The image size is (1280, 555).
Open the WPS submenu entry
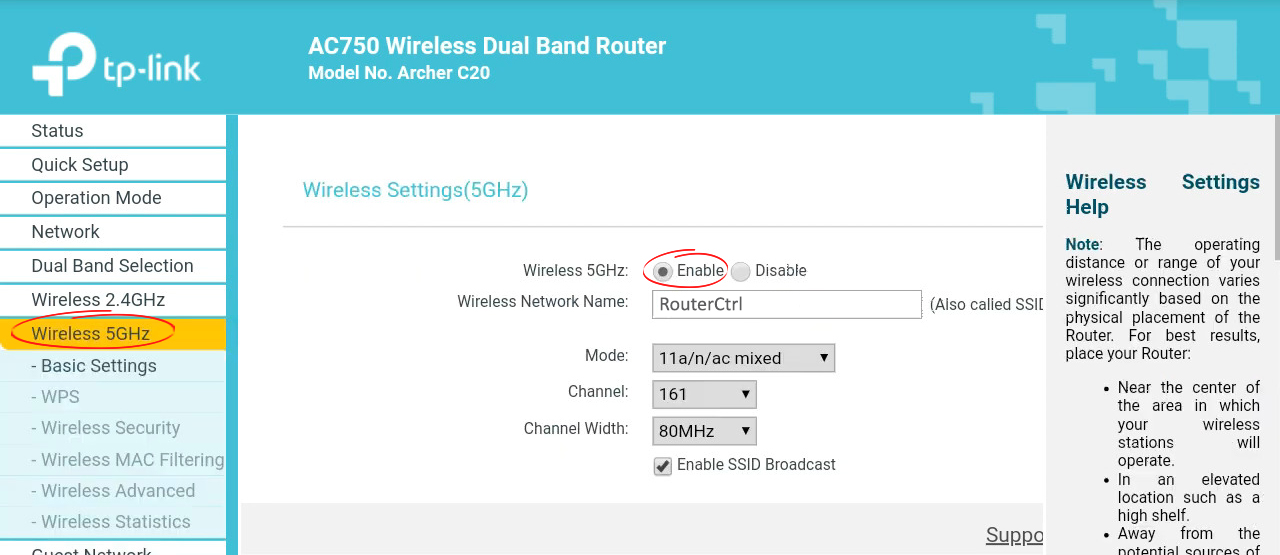coord(60,397)
